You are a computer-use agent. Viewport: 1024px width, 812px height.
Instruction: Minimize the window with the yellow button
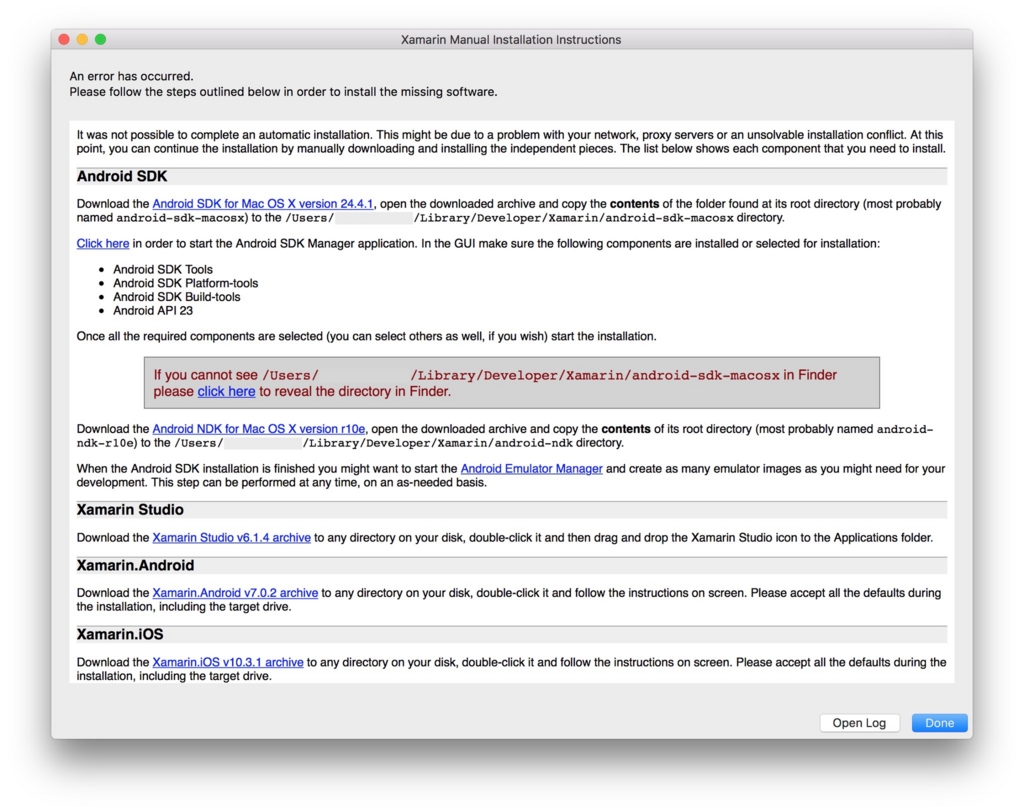[82, 39]
